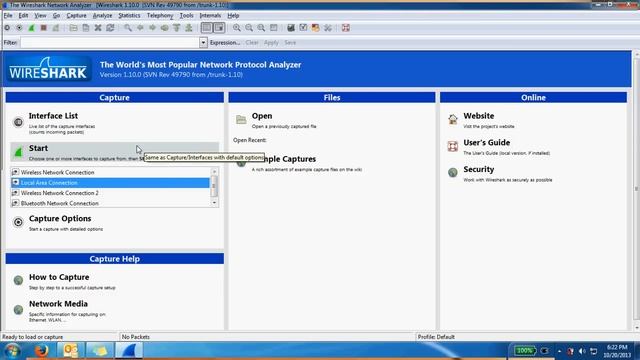Open the Analyze menu
The width and height of the screenshot is (640, 360).
[102, 16]
